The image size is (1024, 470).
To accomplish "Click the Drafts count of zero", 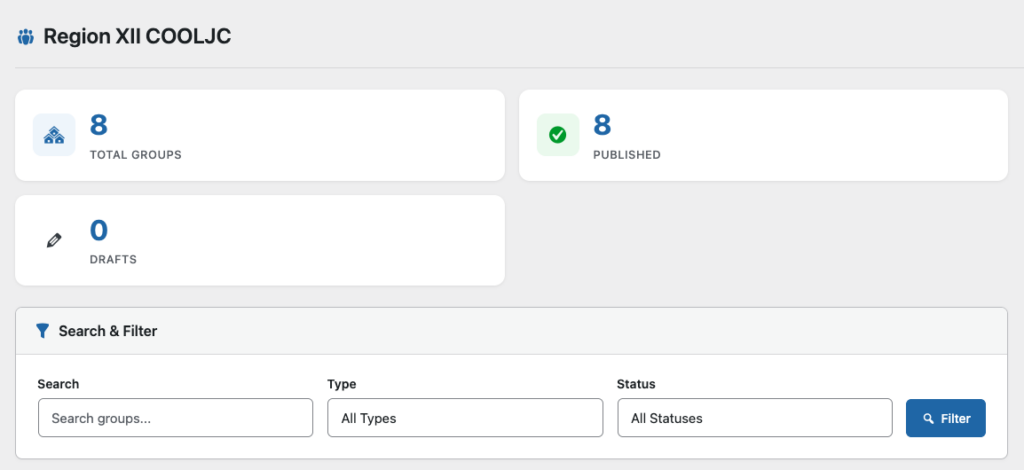I will (x=99, y=230).
